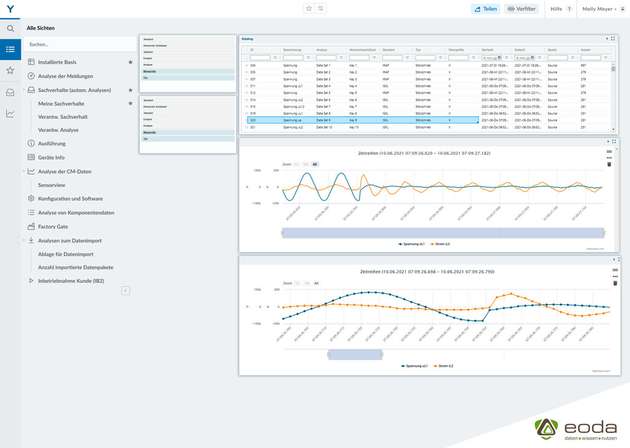
Task: Click the Ausführung info icon
Action: coord(31,143)
